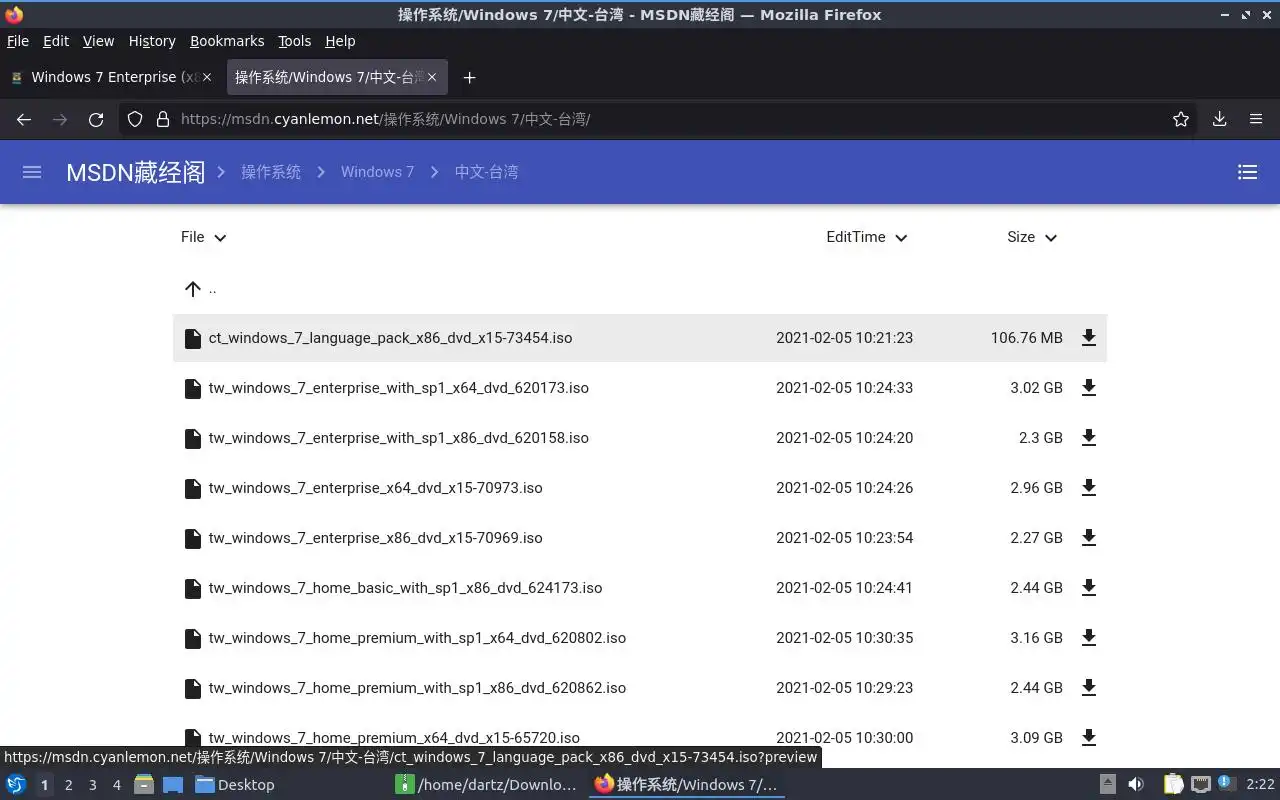Download home_premium_with_sp1_x64_dvd_620802 via arrow icon
The width and height of the screenshot is (1280, 800).
(1089, 638)
